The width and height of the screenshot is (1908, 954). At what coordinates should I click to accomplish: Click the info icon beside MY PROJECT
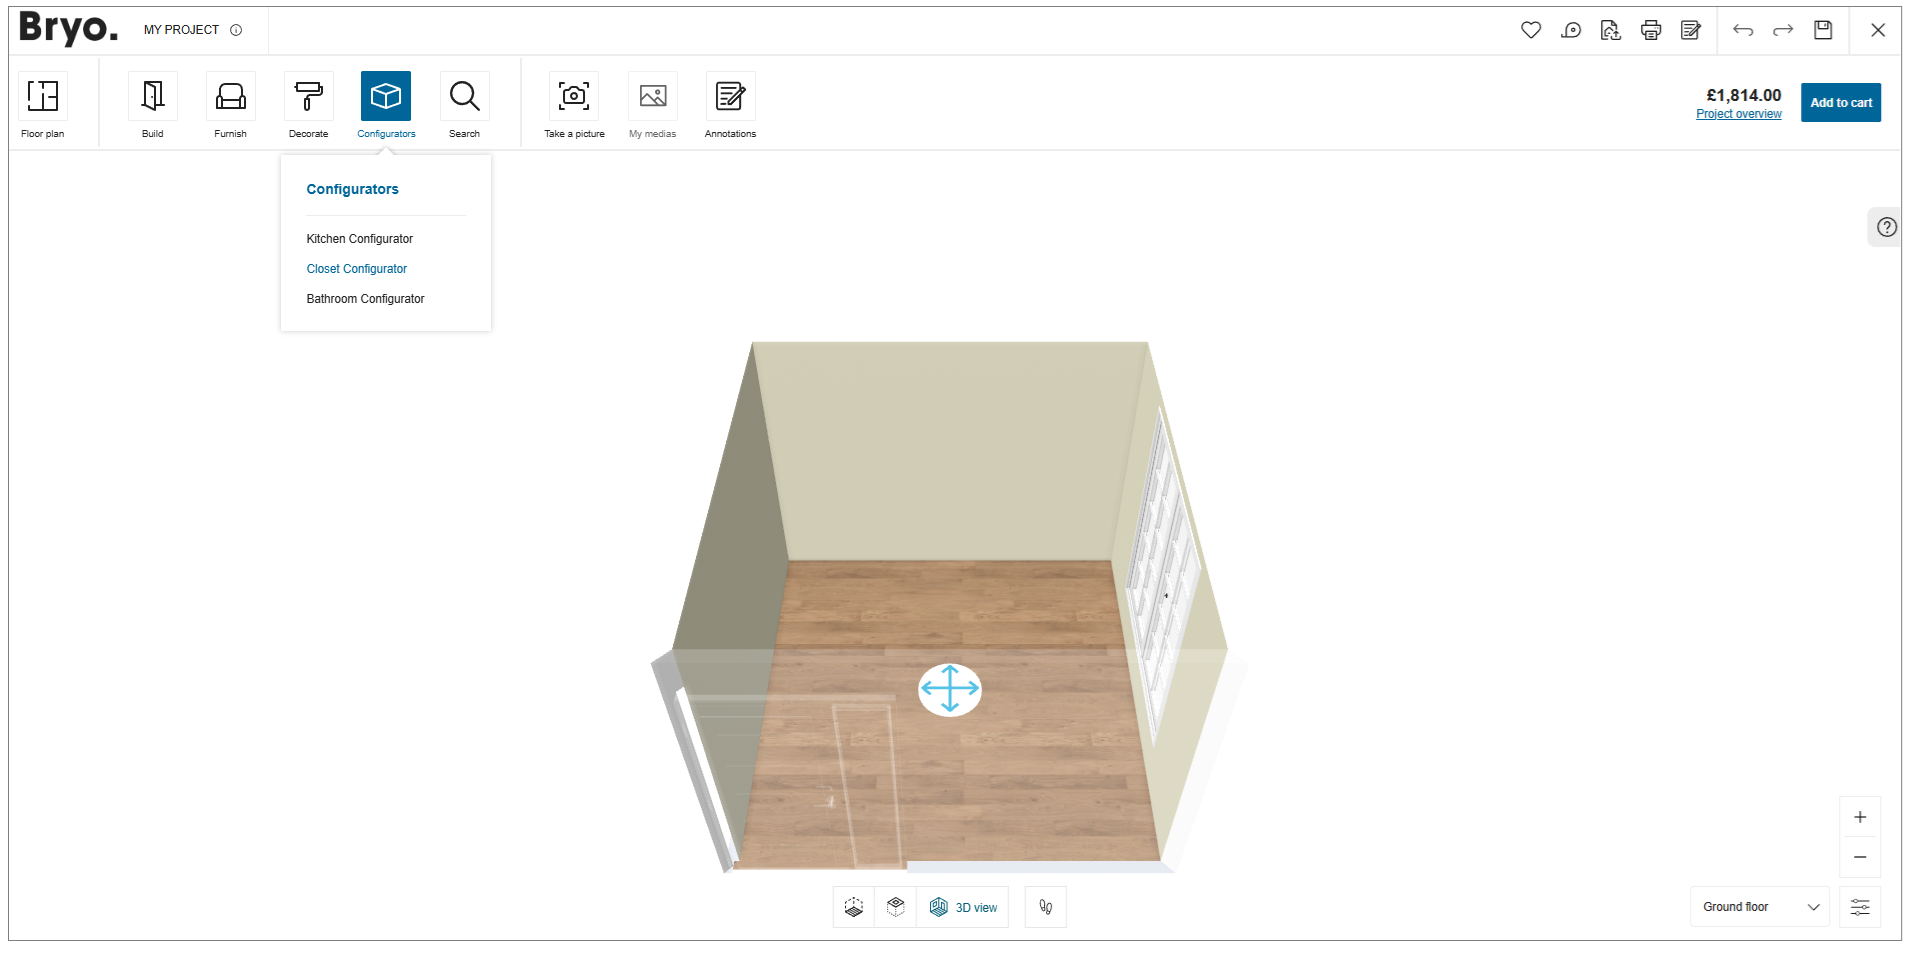(236, 30)
